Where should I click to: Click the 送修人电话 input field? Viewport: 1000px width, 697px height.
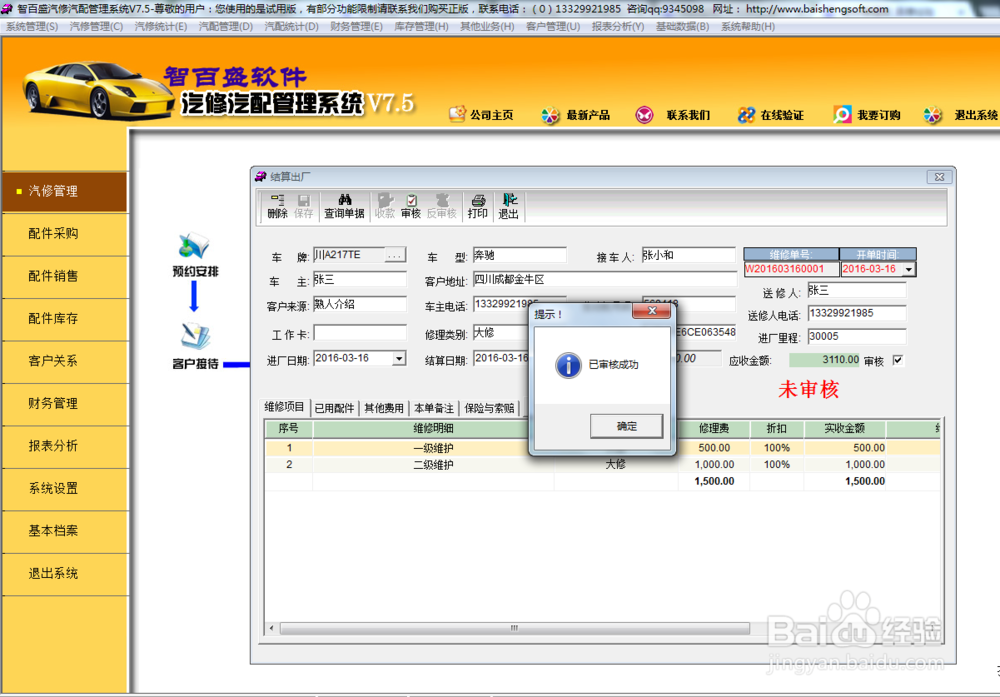click(x=857, y=313)
